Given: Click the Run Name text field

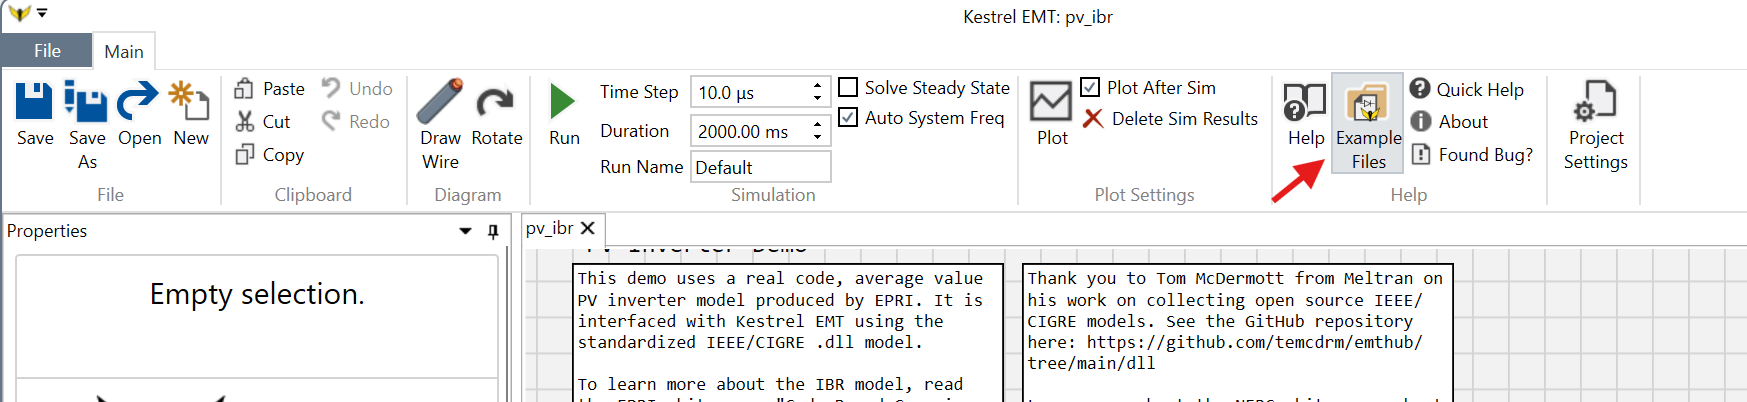Looking at the screenshot, I should coord(761,167).
